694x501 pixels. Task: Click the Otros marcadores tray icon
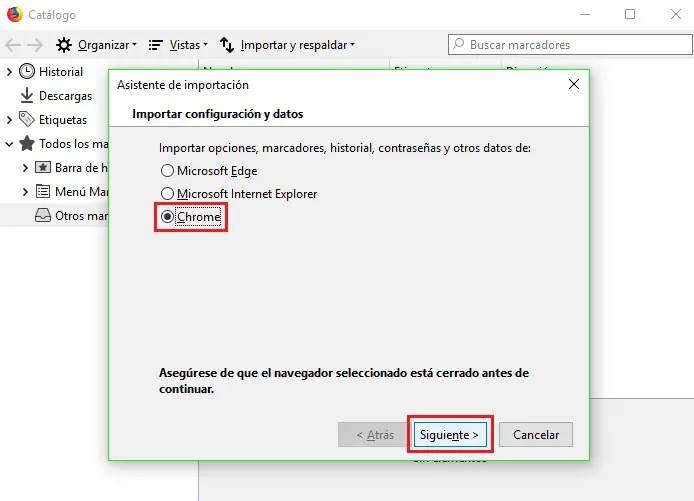43,215
